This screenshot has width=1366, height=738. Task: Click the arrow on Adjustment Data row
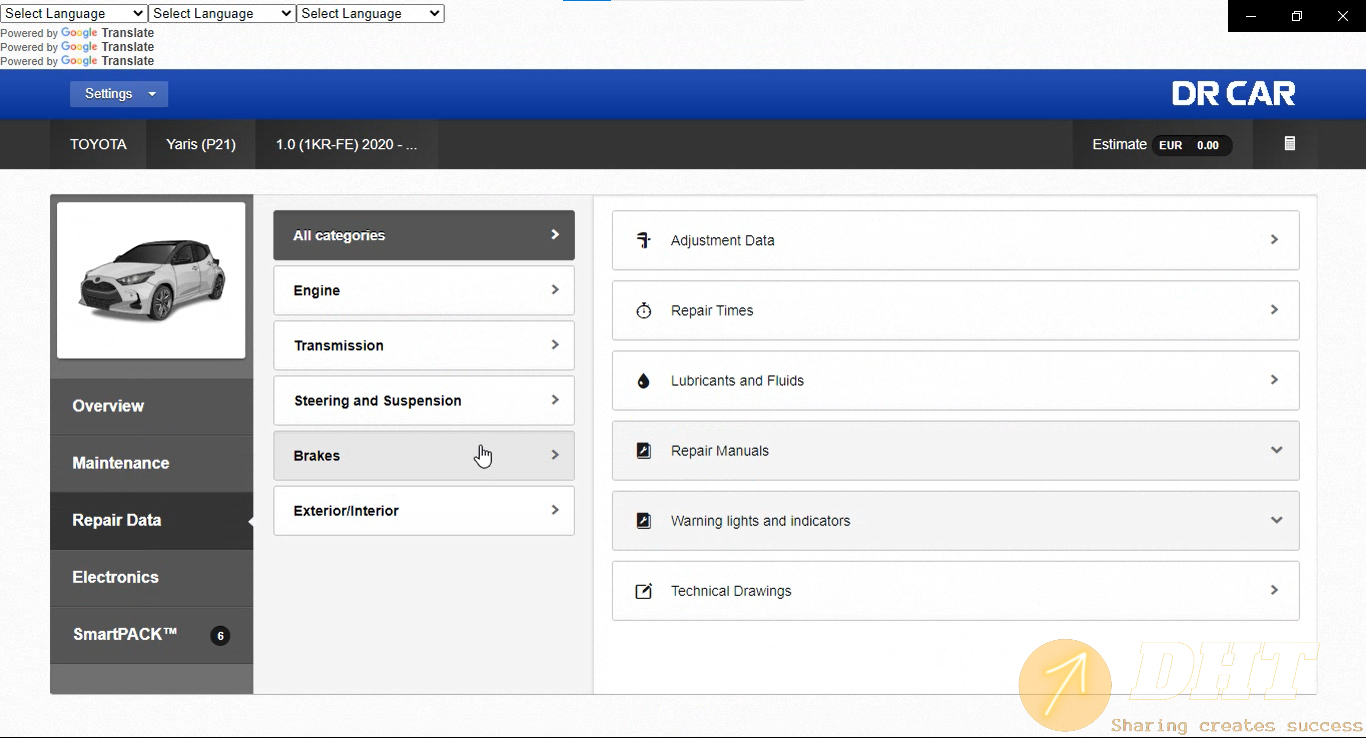(1274, 240)
